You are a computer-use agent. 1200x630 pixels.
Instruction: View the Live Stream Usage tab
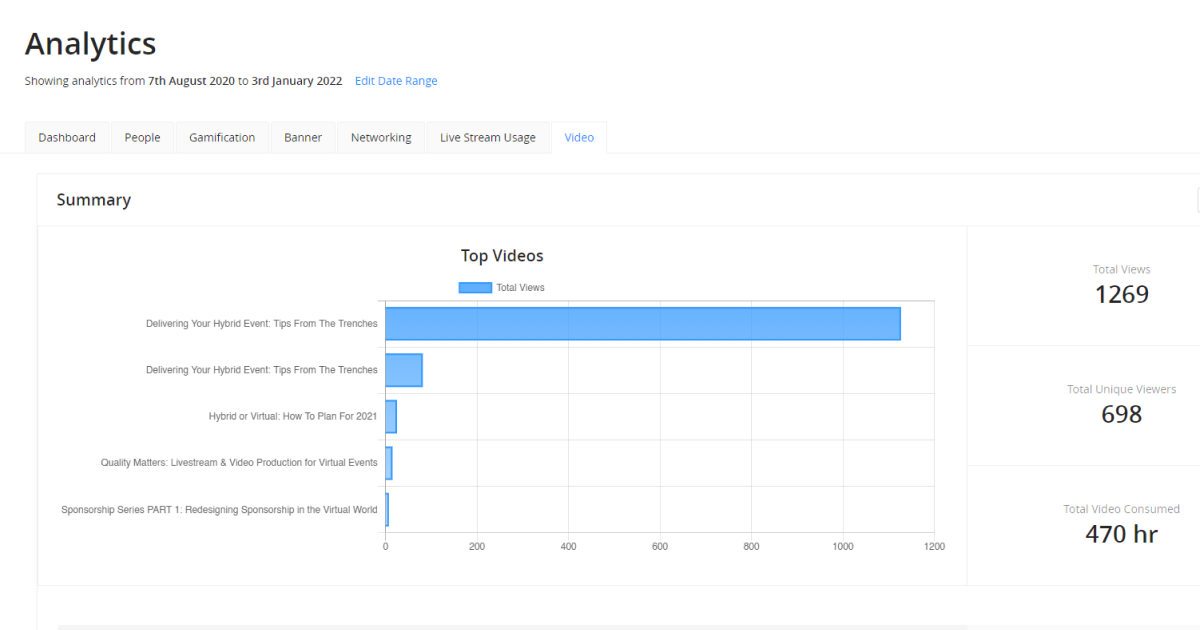click(x=488, y=138)
